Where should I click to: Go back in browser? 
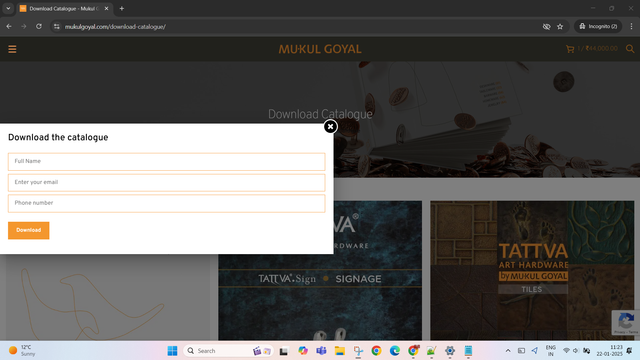9,27
